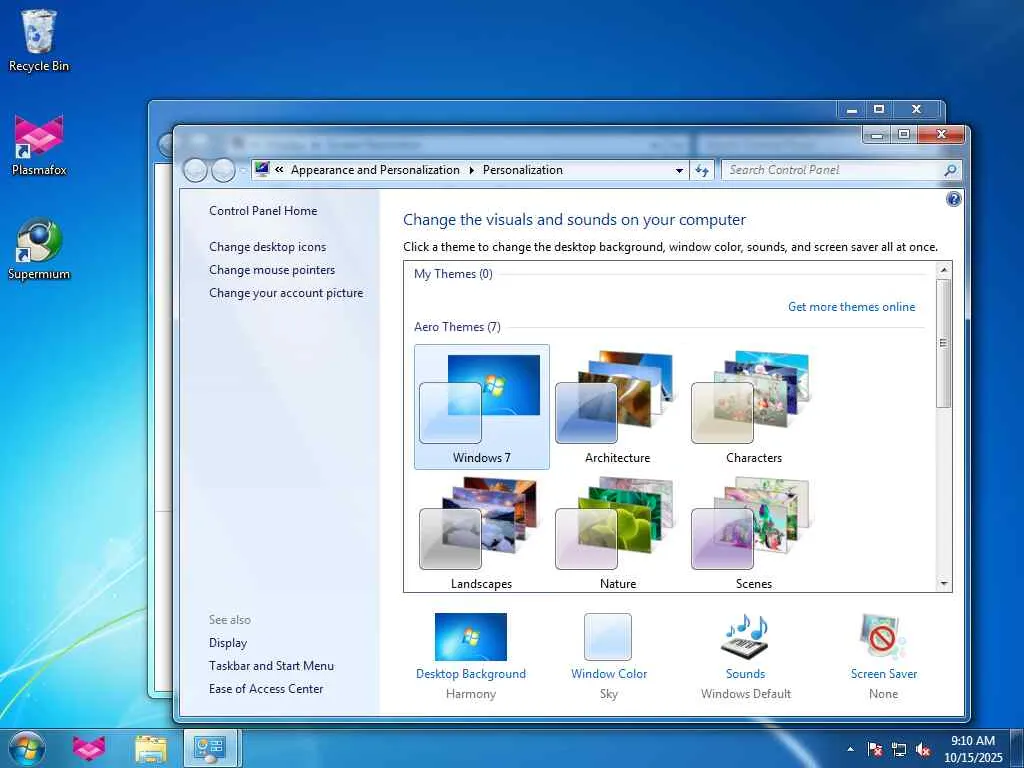Open the address bar history dropdown
The height and width of the screenshot is (768, 1024).
pyautogui.click(x=679, y=170)
